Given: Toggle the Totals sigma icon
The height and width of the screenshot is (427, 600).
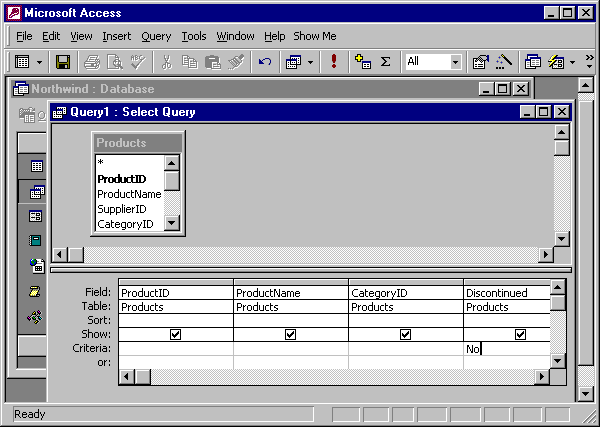Looking at the screenshot, I should pyautogui.click(x=385, y=62).
